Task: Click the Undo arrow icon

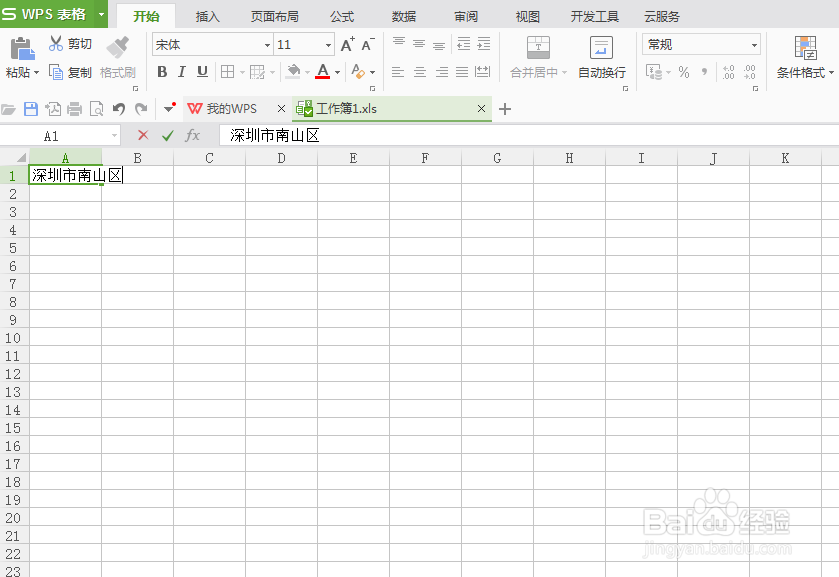Action: coord(118,108)
